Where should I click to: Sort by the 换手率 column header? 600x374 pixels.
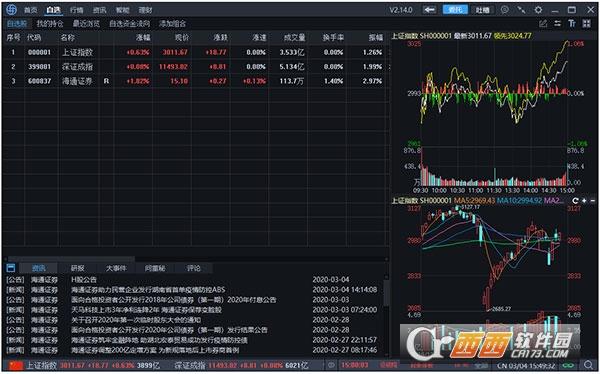coord(333,38)
